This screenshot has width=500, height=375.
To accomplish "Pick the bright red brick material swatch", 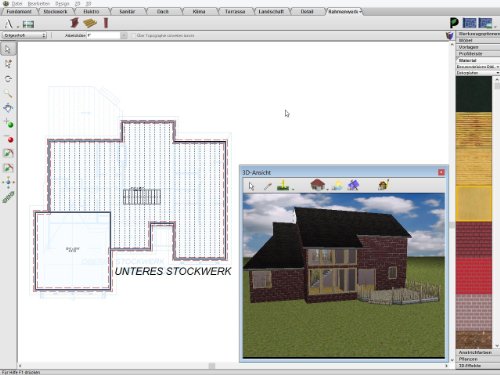I will [x=474, y=275].
